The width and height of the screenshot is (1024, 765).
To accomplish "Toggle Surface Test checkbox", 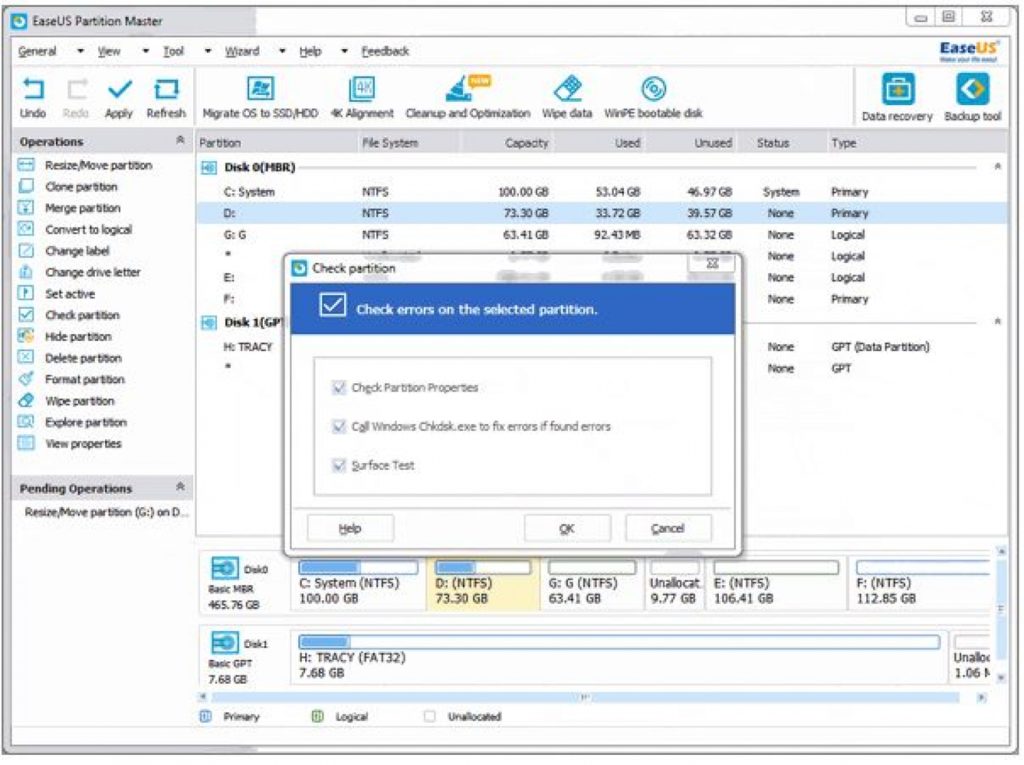I will tap(338, 466).
